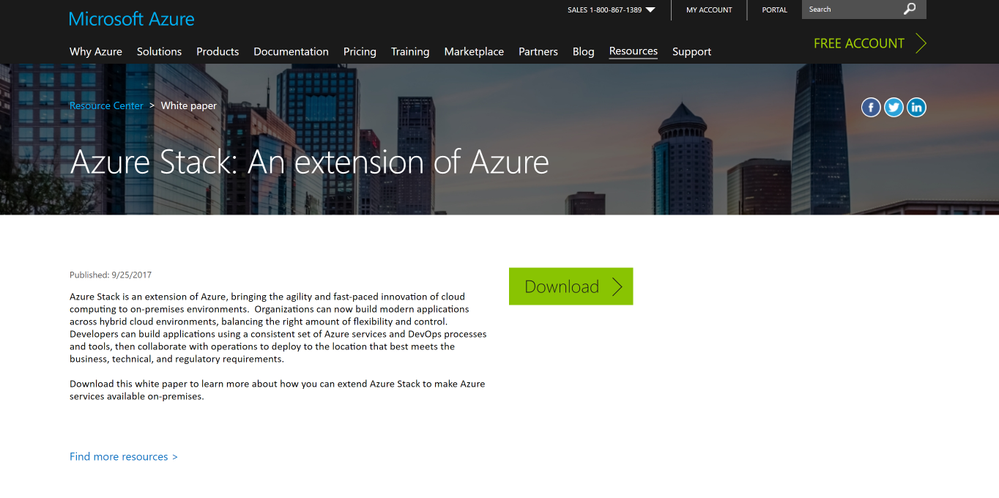Open the Training page

[x=410, y=52]
